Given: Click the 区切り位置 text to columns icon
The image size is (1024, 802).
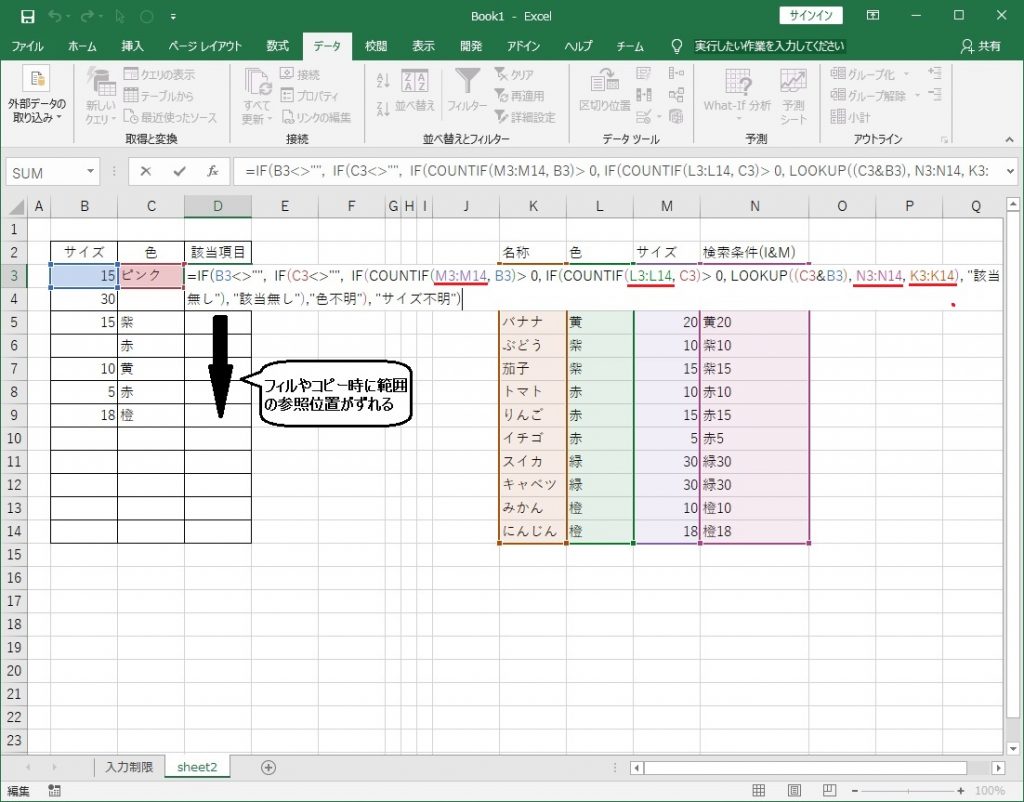Looking at the screenshot, I should click(x=604, y=81).
